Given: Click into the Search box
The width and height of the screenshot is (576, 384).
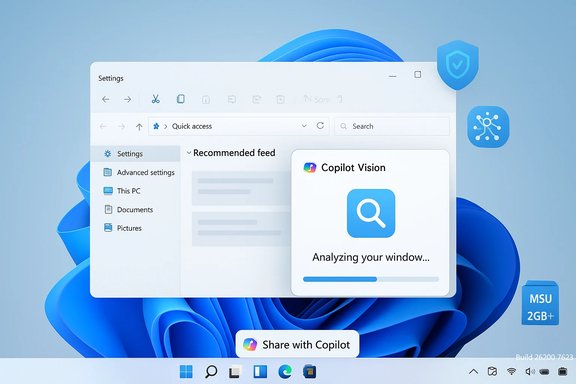Looking at the screenshot, I should 392,126.
